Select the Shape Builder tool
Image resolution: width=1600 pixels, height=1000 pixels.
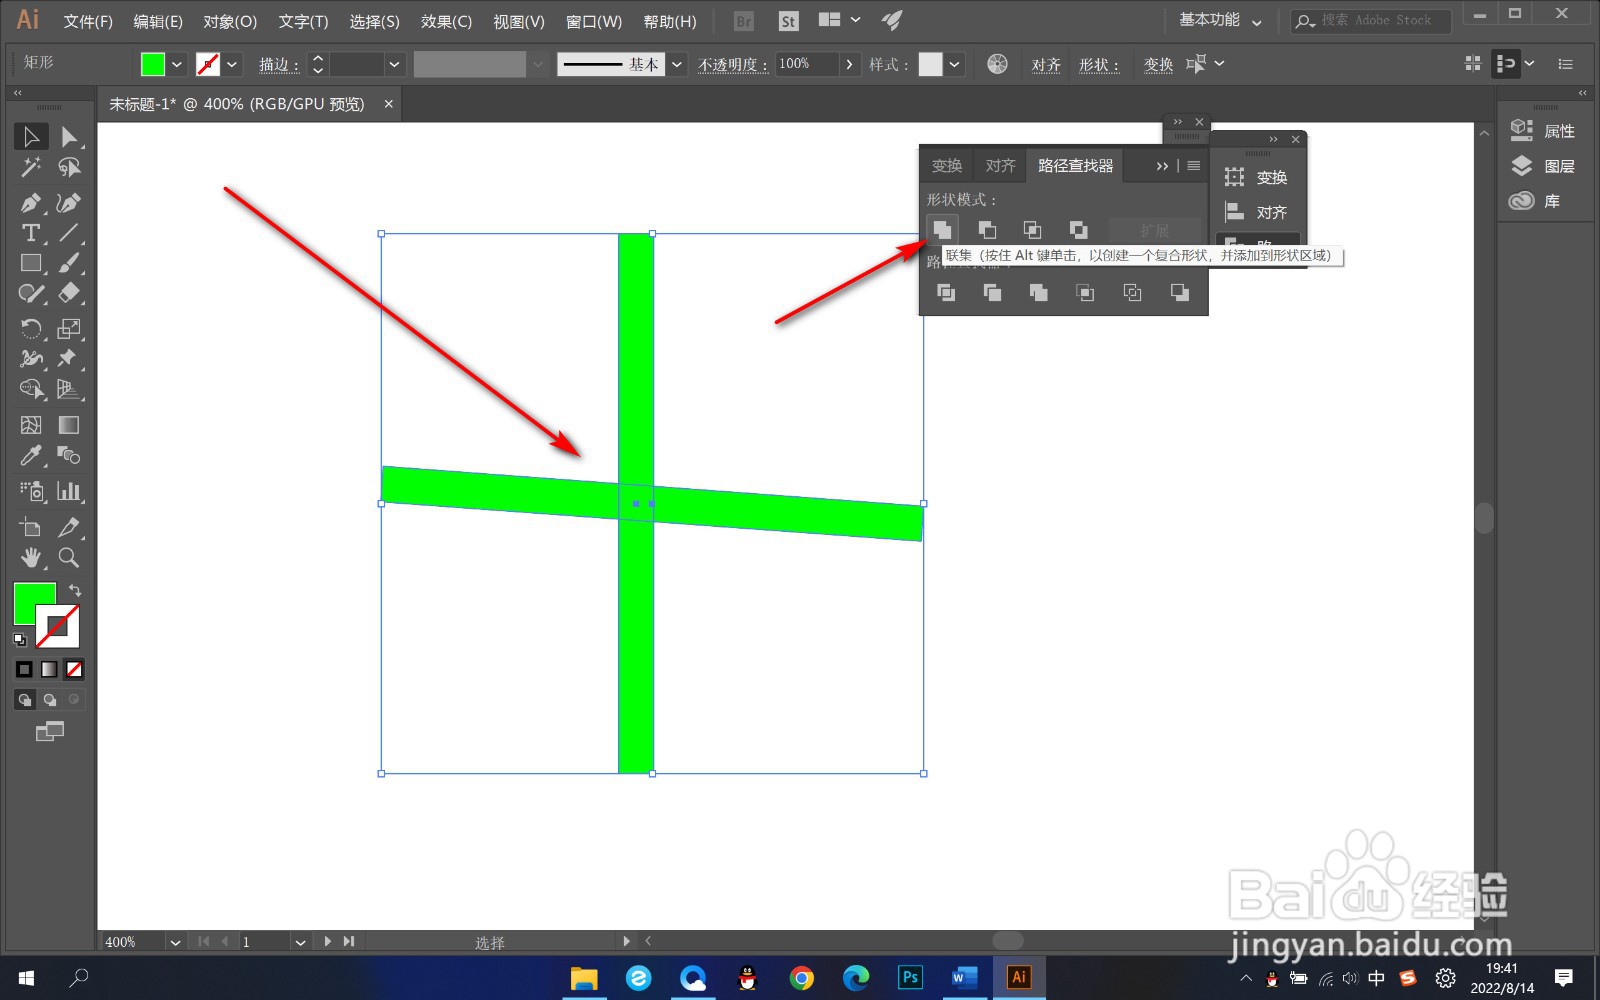(31, 389)
